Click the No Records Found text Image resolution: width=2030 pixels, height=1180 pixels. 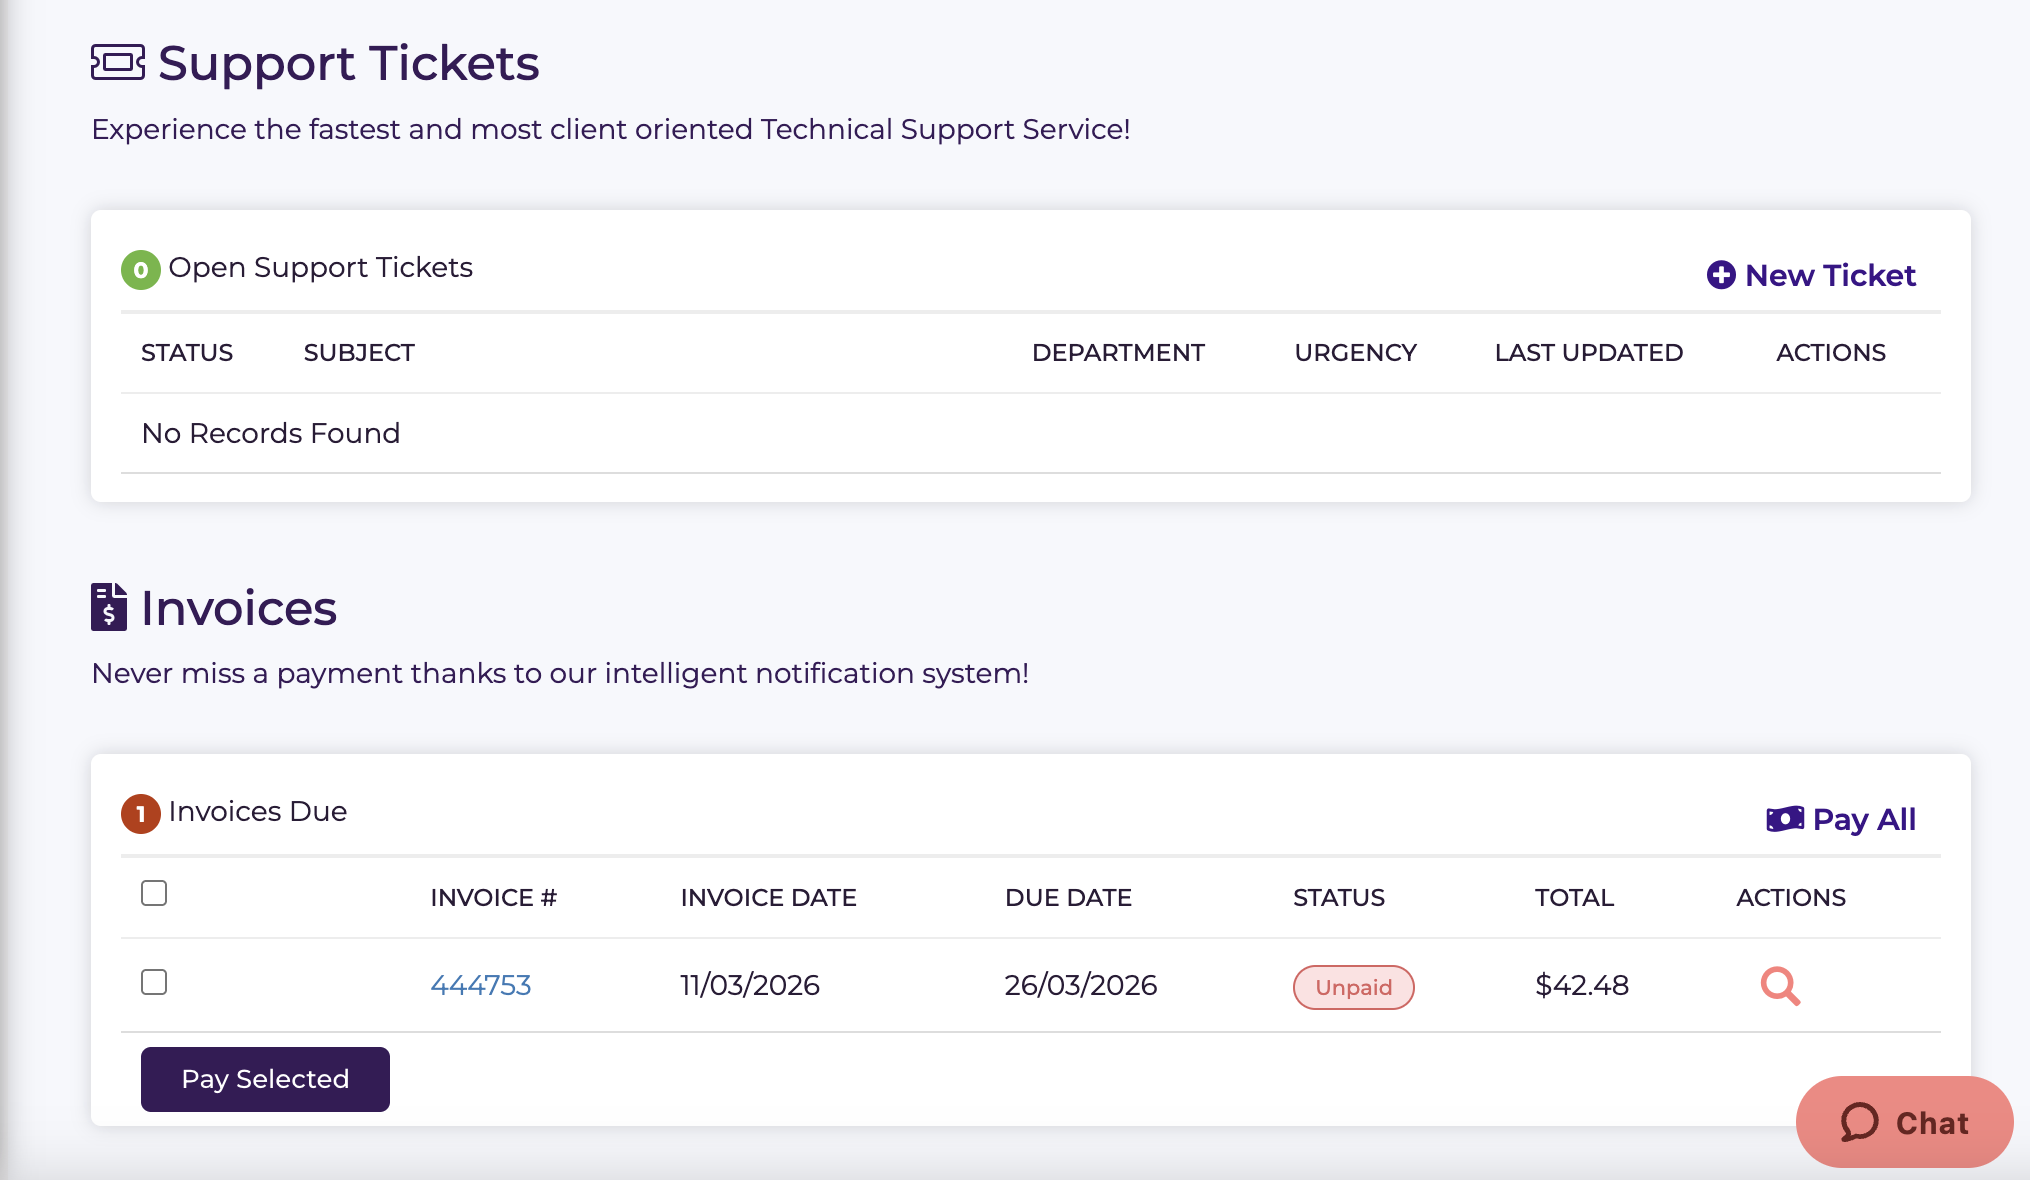point(271,433)
